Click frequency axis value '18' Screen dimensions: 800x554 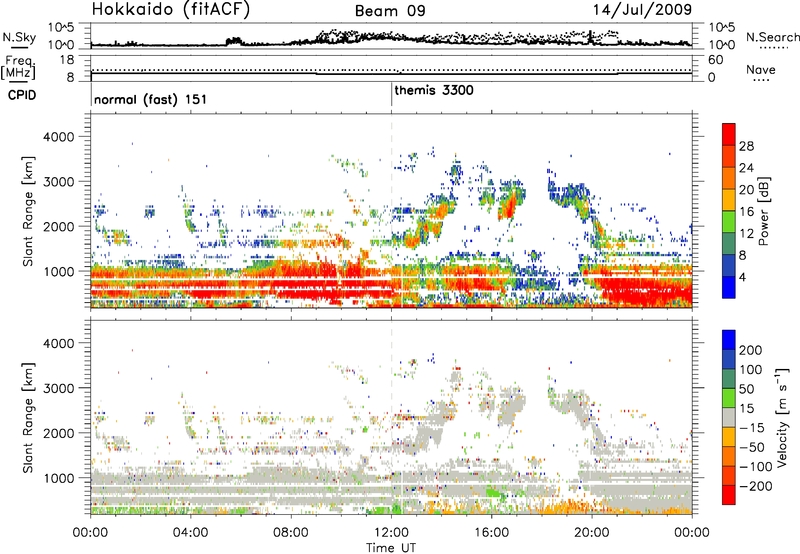click(x=66, y=60)
